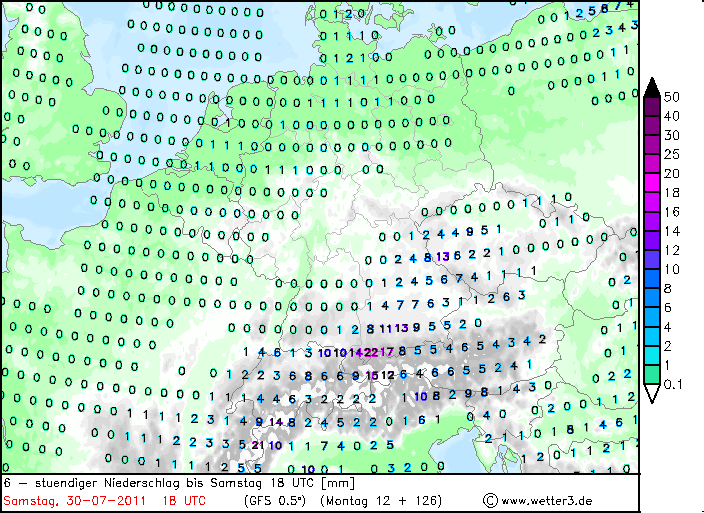Click the legend label 30
Image resolution: width=704 pixels, height=513 pixels.
click(x=672, y=135)
